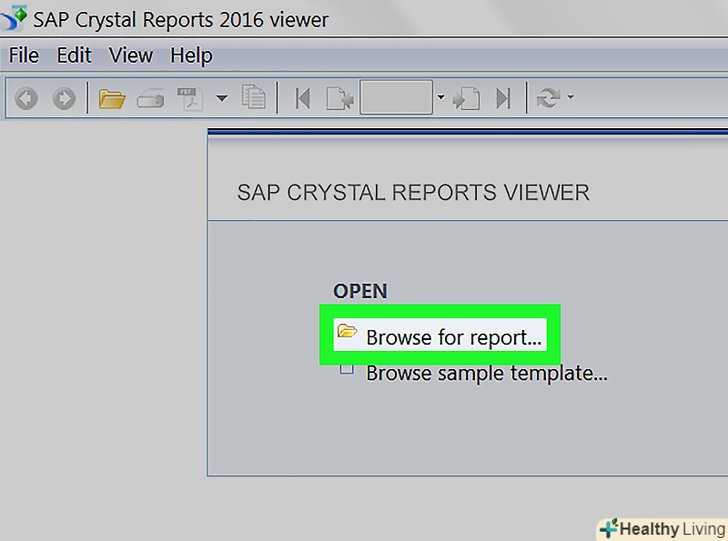
Task: Go to next page icon
Action: click(x=466, y=98)
